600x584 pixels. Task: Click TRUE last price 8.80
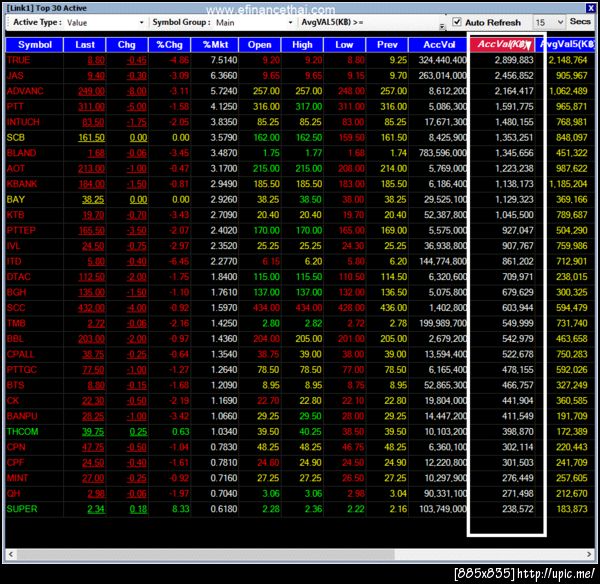(96, 60)
